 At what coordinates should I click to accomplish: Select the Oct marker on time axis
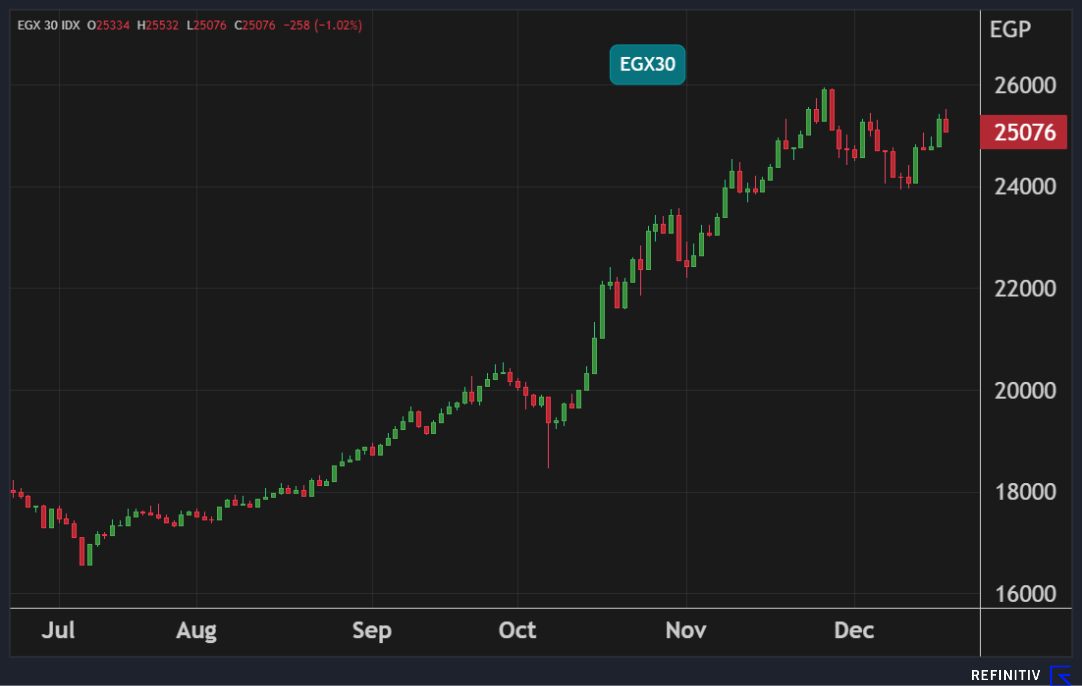tap(517, 631)
